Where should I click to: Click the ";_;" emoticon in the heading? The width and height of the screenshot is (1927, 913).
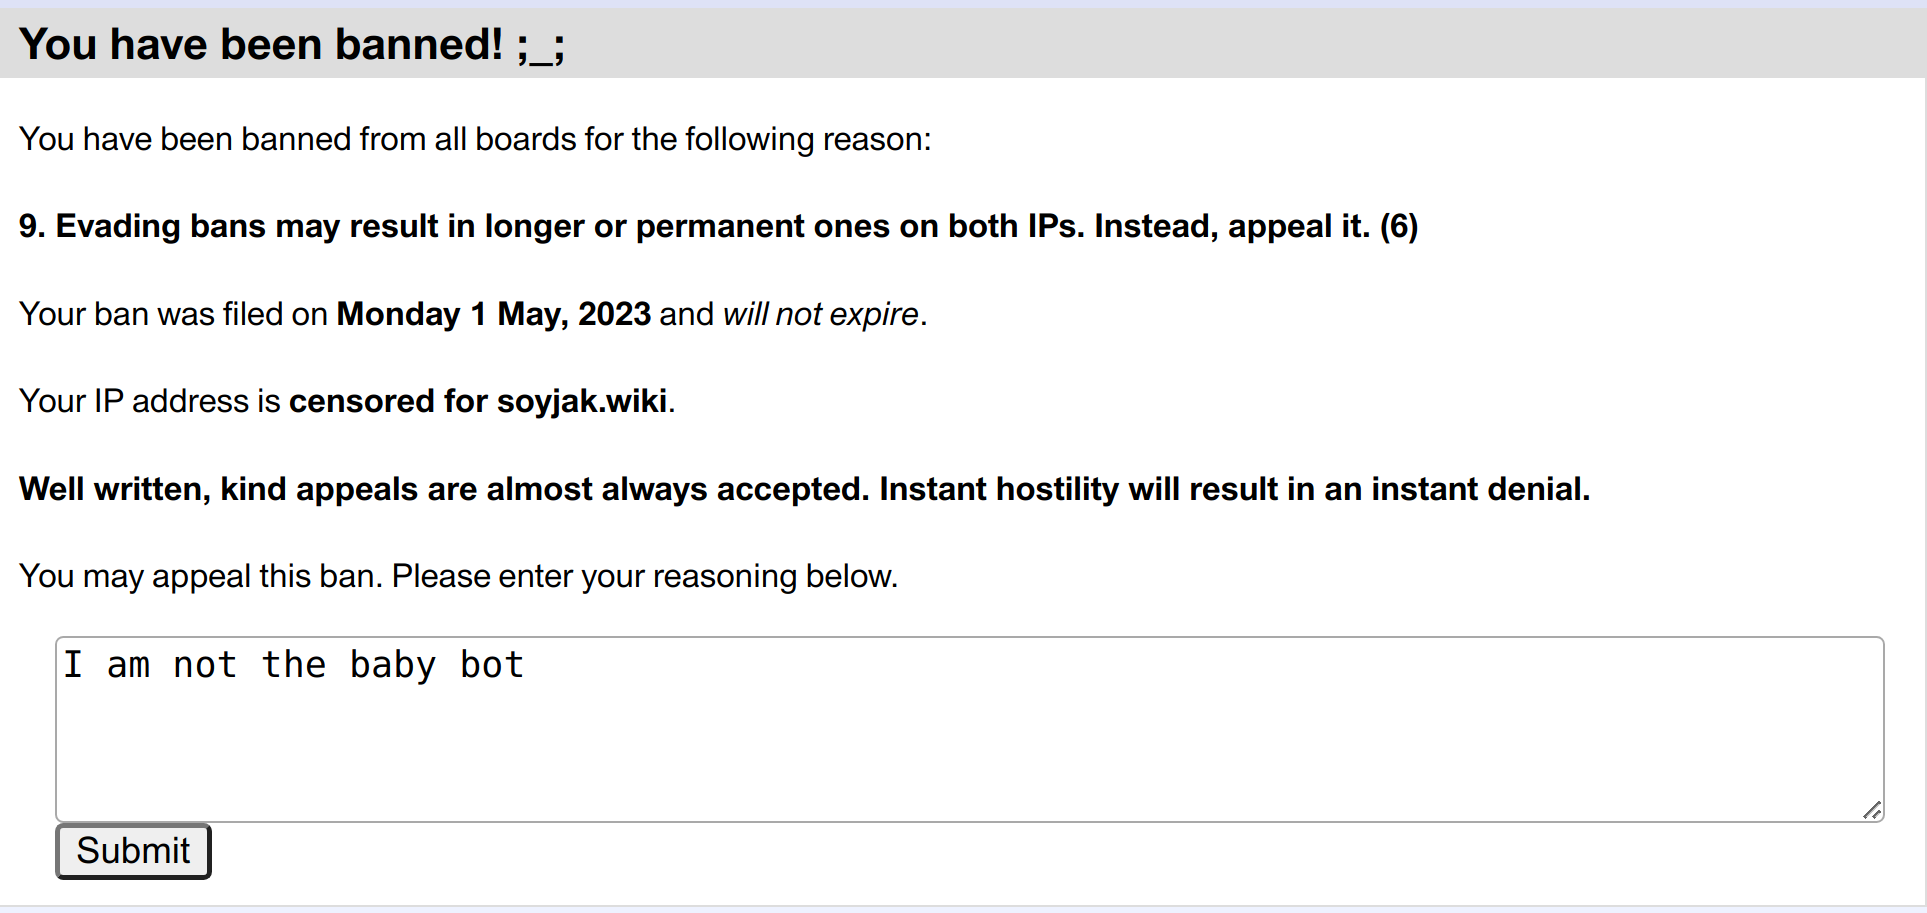tap(541, 46)
